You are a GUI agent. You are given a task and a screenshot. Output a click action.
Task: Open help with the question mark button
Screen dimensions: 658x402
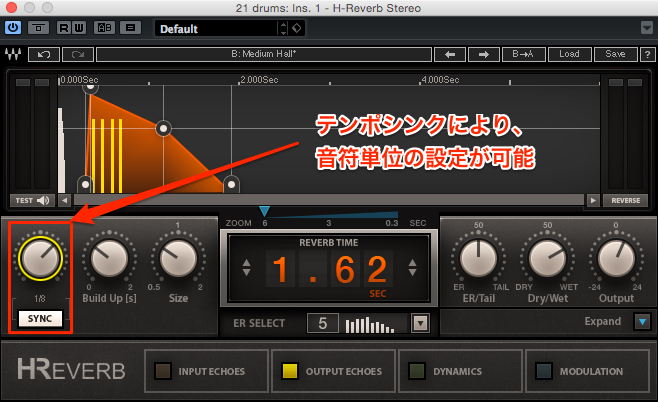648,55
